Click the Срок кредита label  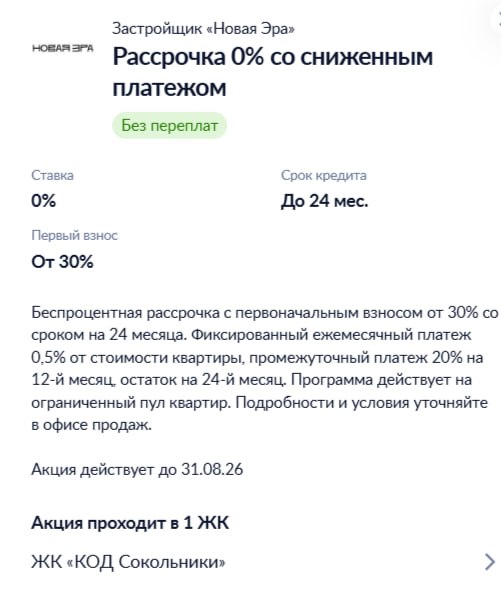pyautogui.click(x=324, y=175)
